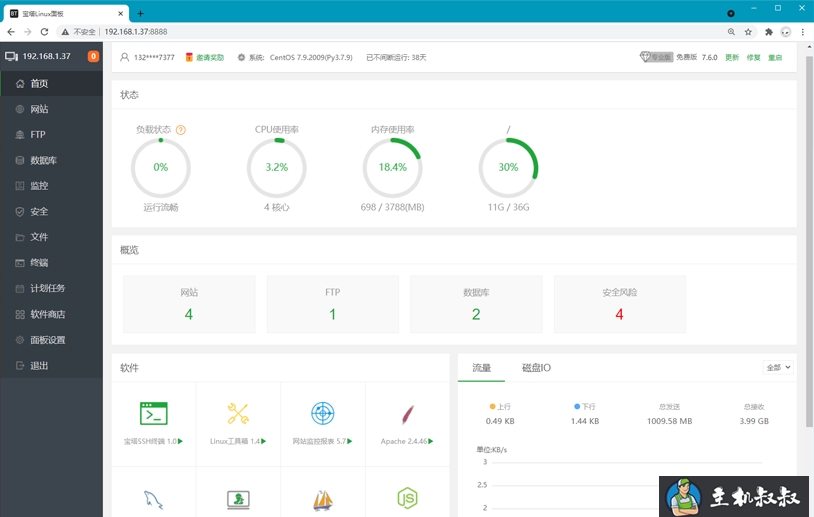Open FTP in the sidebar

[x=51, y=134]
